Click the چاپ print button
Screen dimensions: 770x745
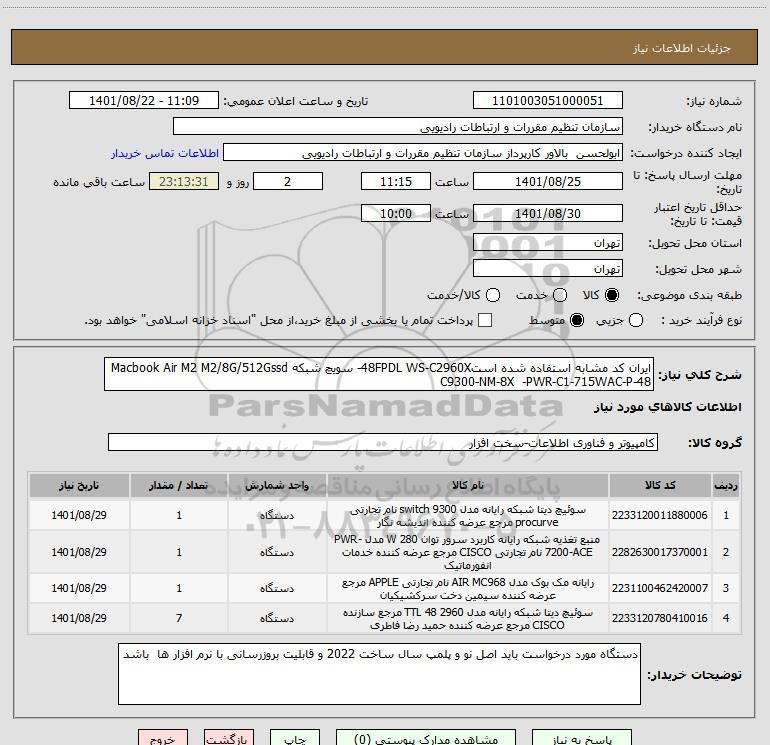click(295, 738)
